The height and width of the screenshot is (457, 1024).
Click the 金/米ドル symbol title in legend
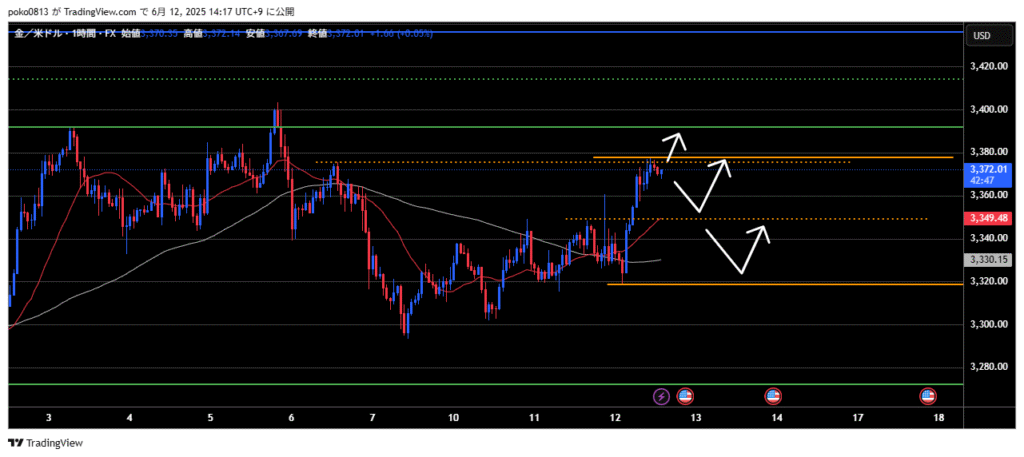tap(38, 33)
